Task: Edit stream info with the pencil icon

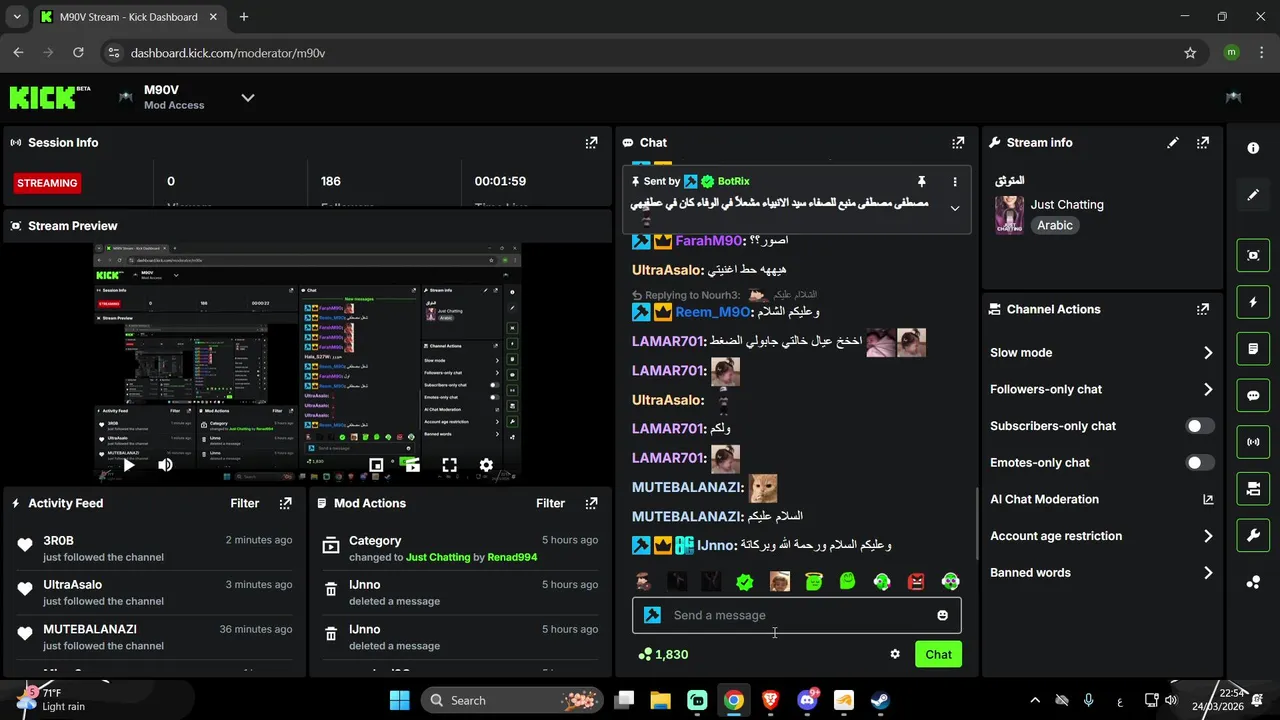Action: point(1173,143)
